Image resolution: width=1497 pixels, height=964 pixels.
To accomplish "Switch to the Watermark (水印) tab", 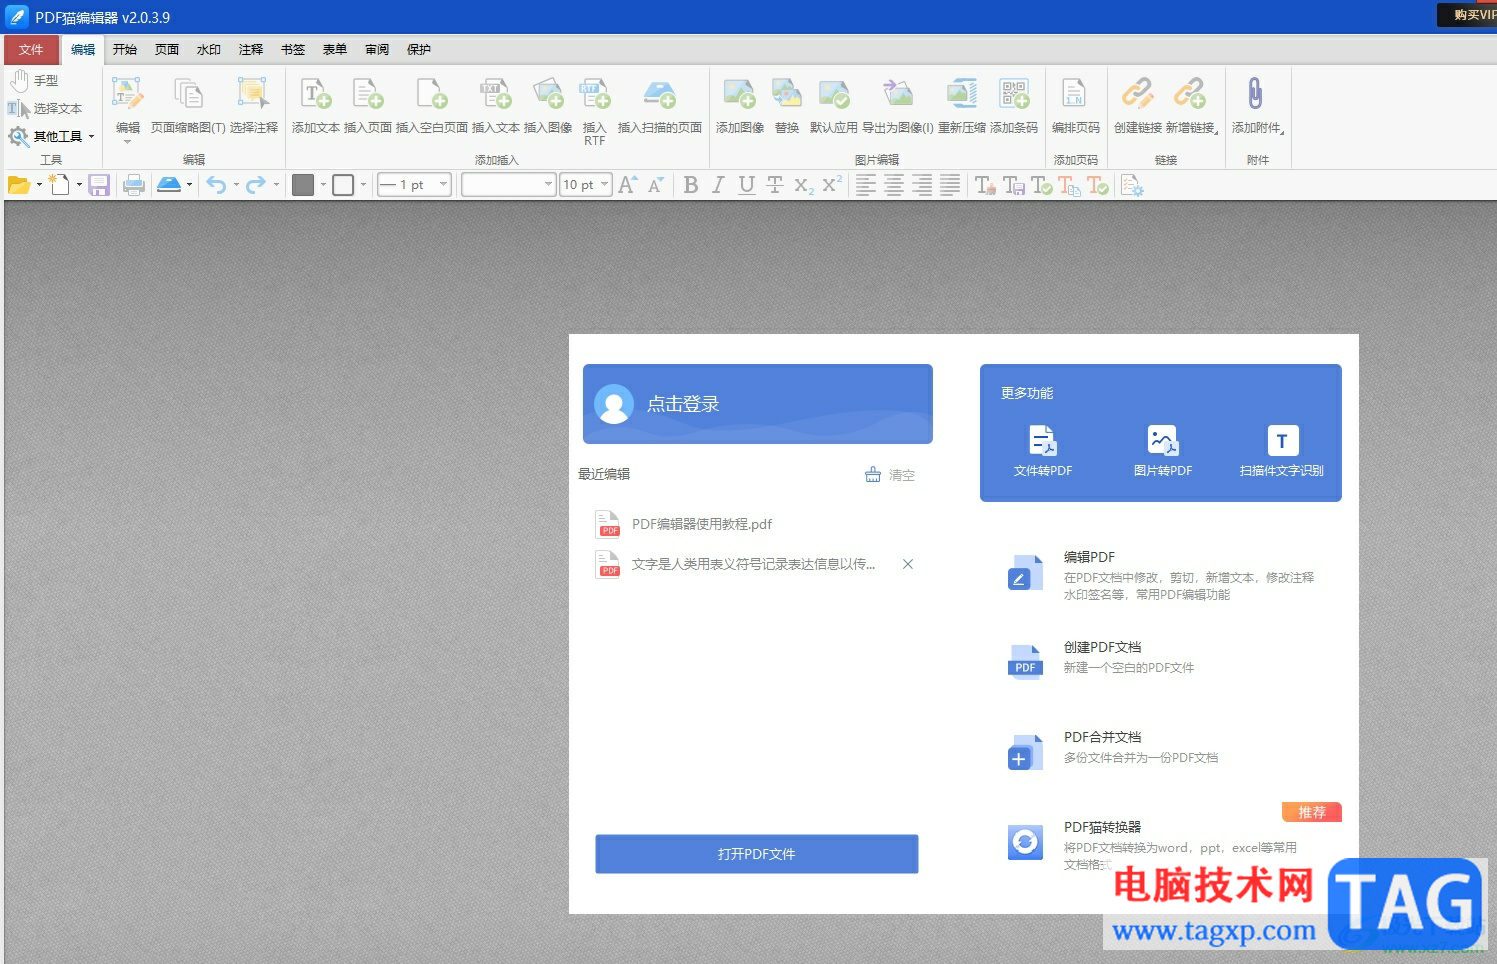I will tap(209, 49).
